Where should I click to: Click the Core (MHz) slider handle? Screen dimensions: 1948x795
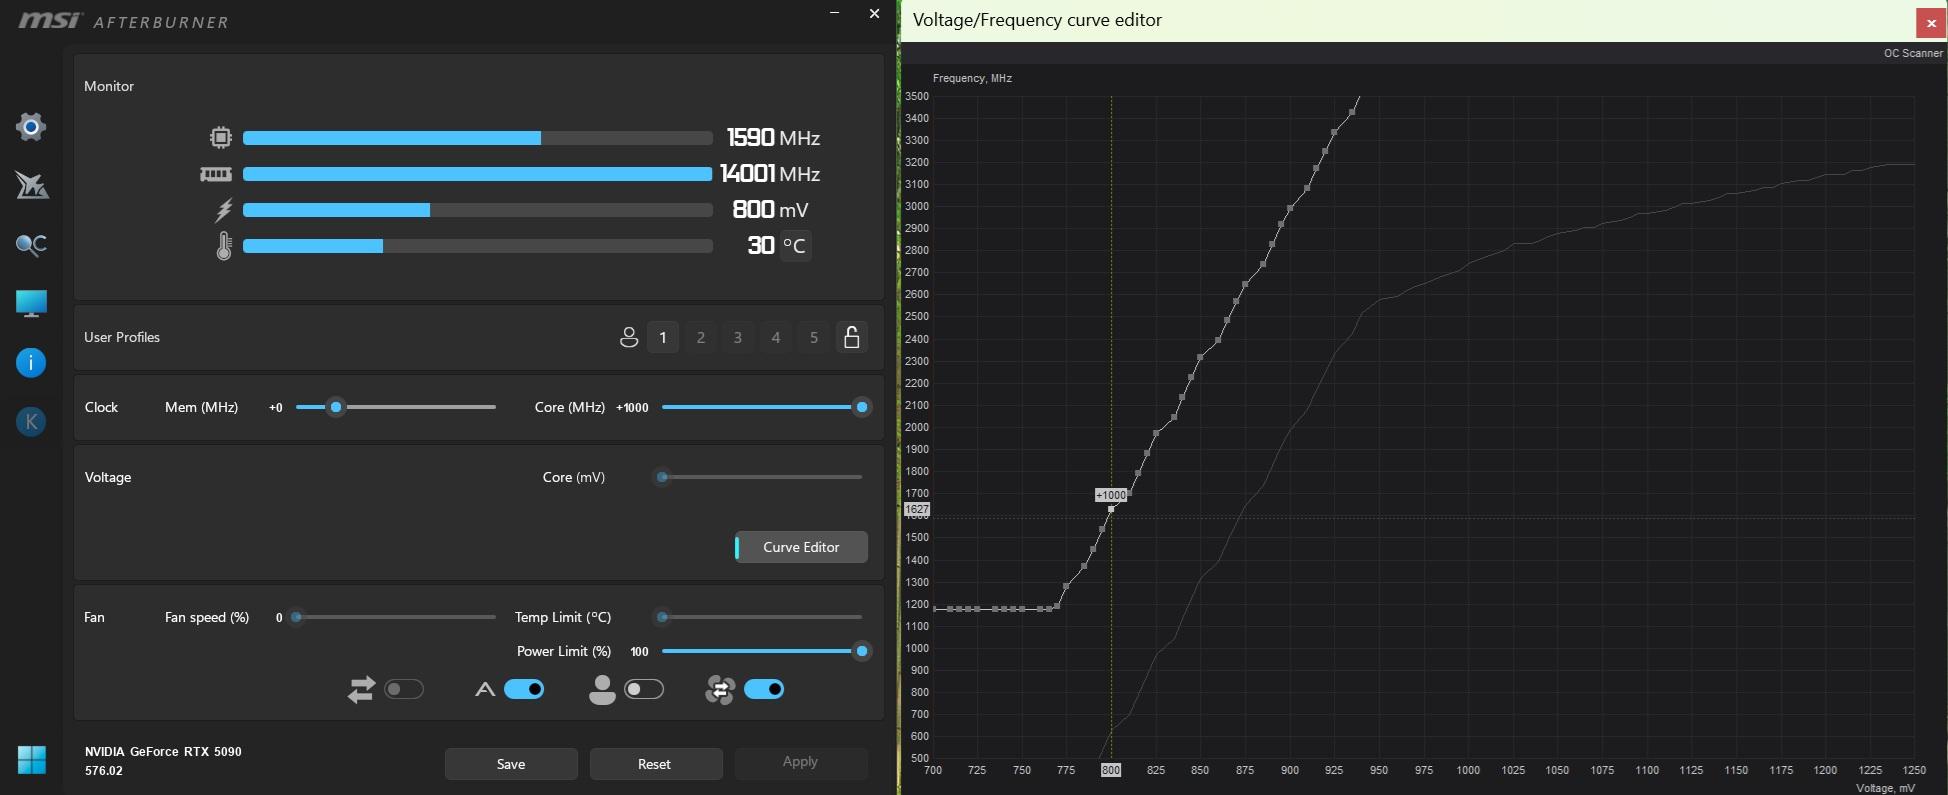tap(861, 407)
